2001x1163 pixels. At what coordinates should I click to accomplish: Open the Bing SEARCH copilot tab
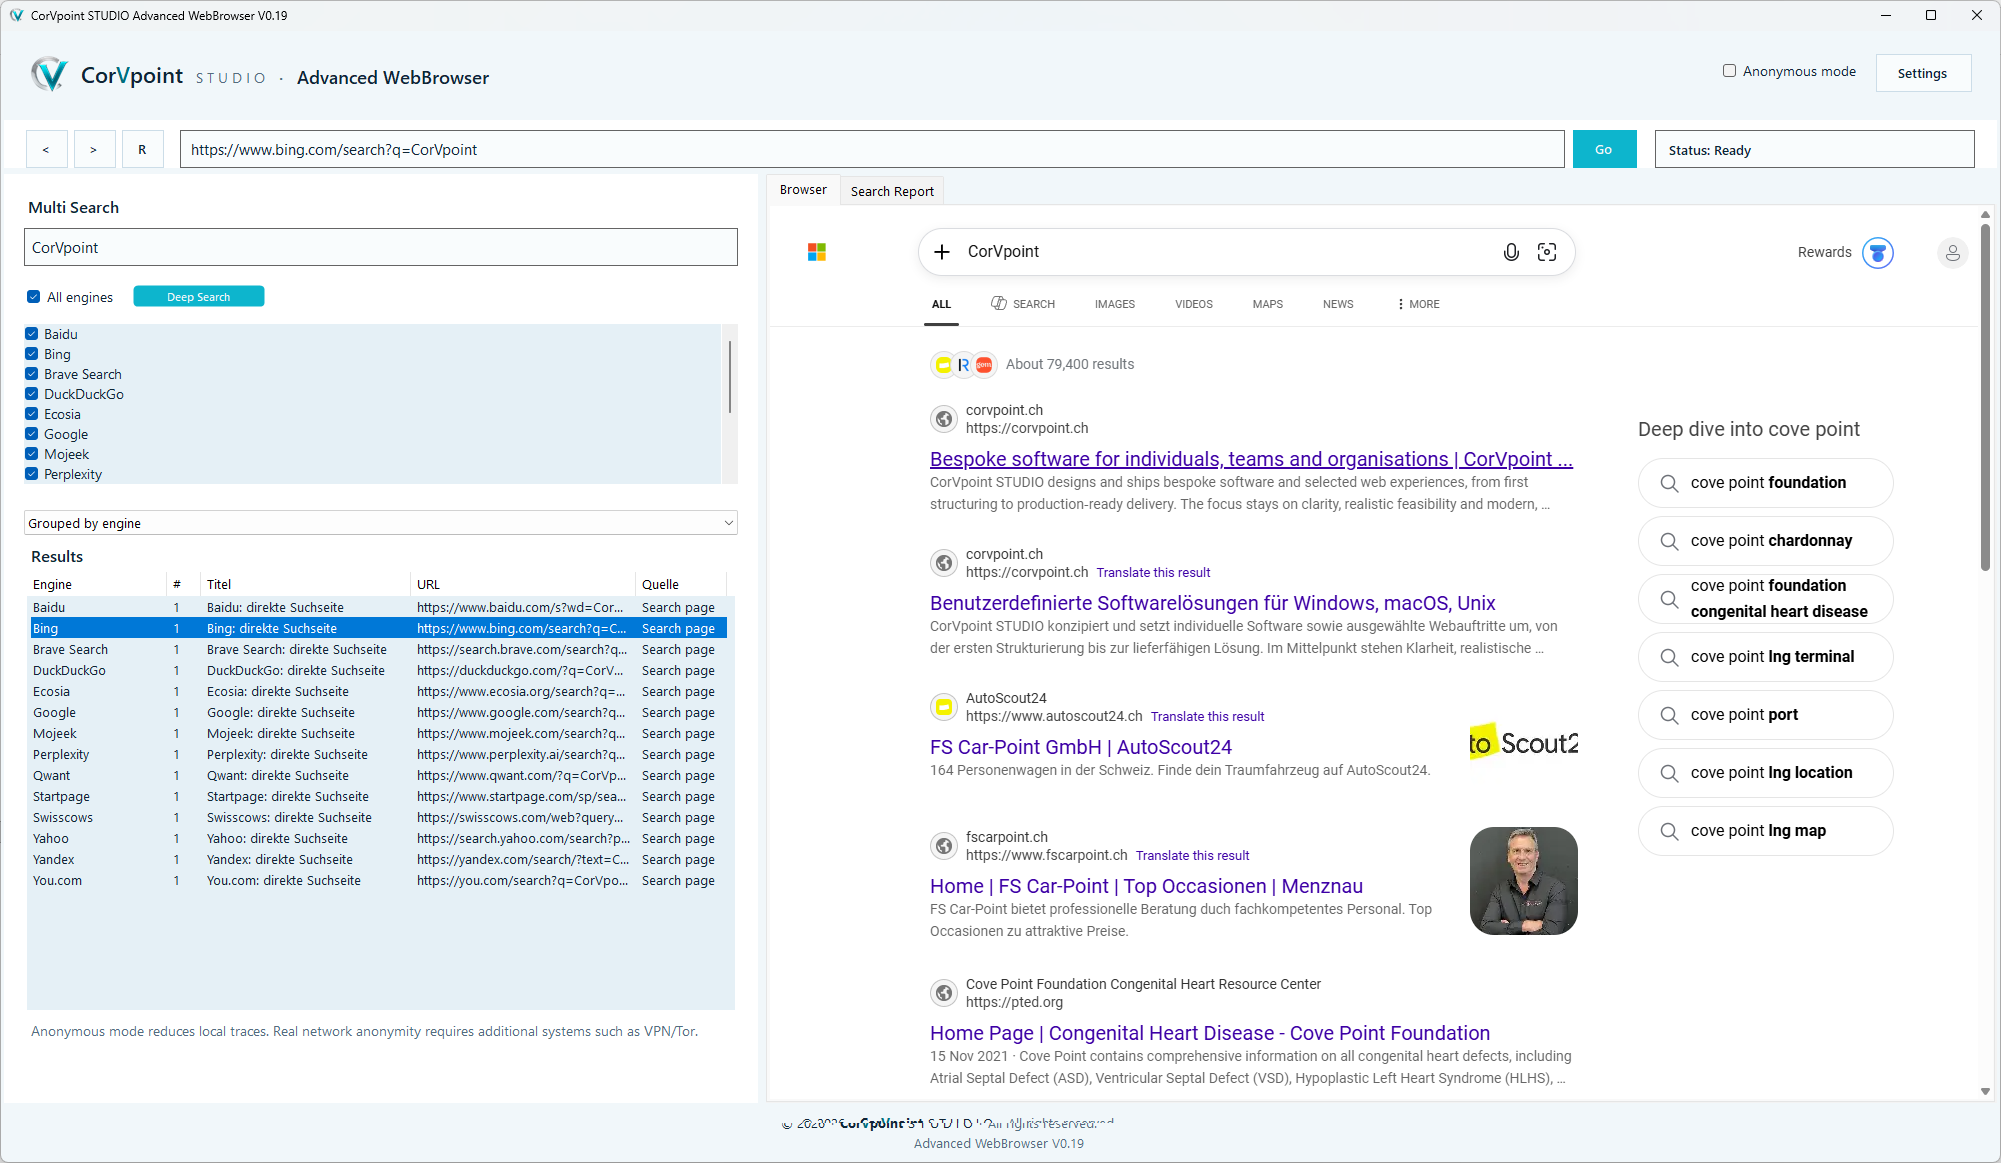point(1023,304)
